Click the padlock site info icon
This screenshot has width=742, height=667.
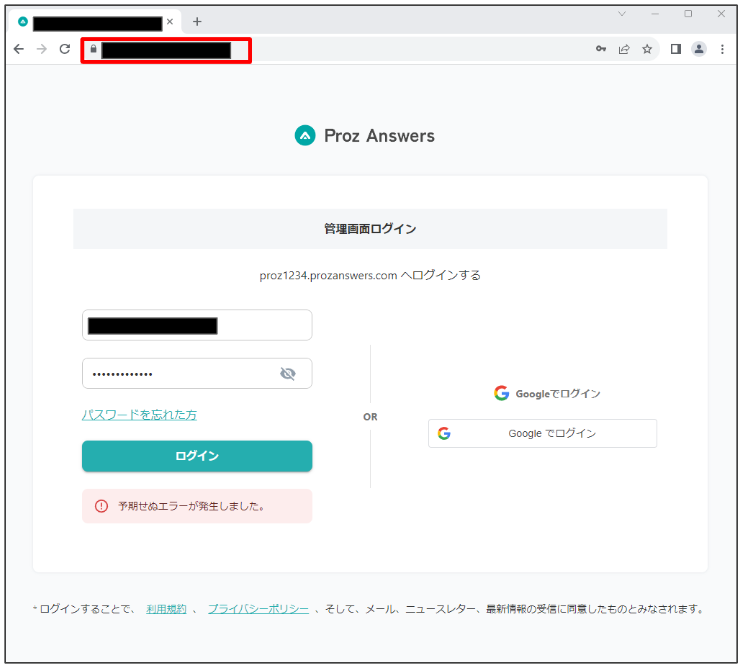pyautogui.click(x=93, y=49)
